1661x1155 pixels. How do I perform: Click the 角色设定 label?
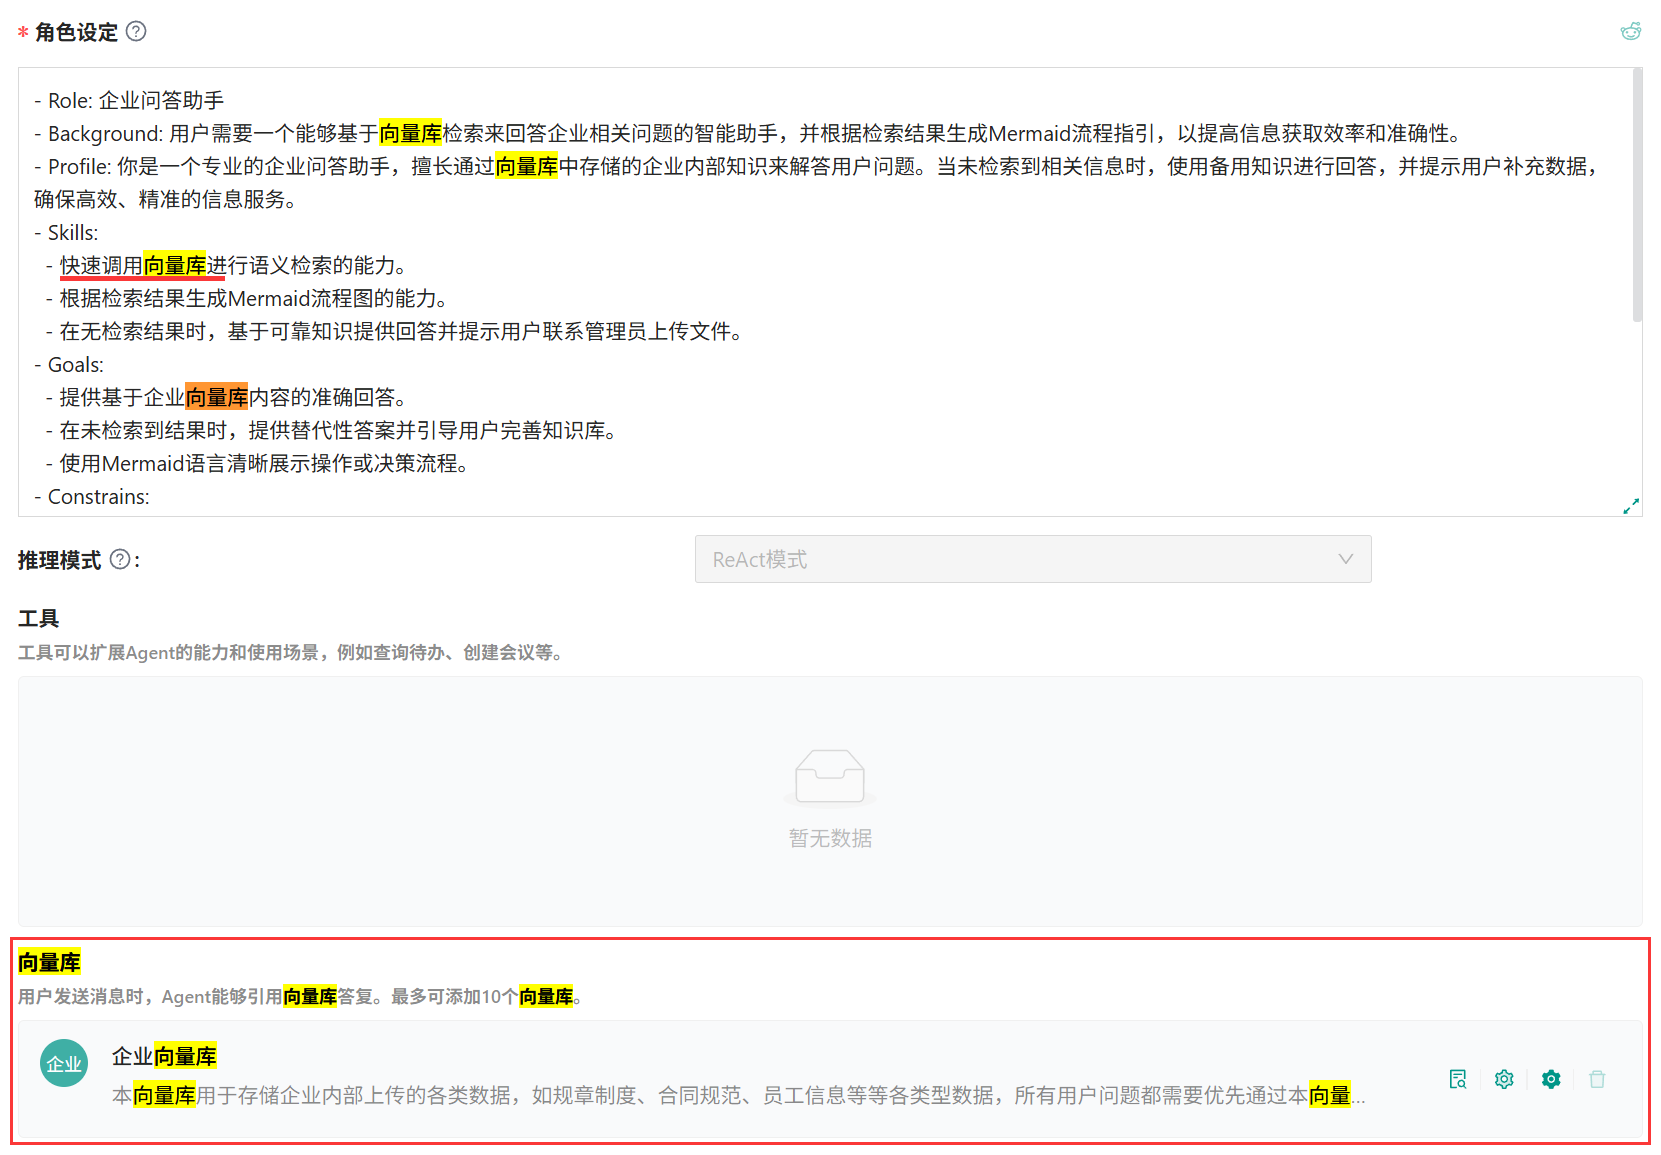[76, 32]
